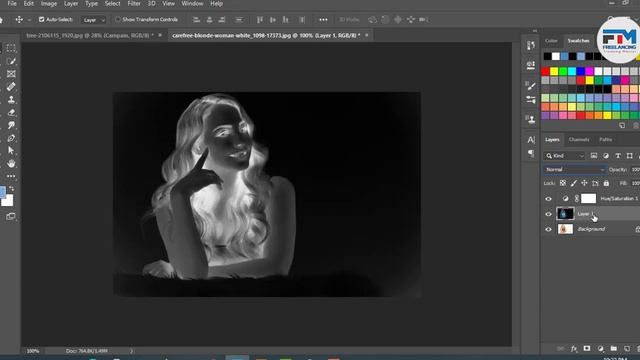640x360 pixels.
Task: Hide the Background layer eye icon
Action: coord(548,229)
